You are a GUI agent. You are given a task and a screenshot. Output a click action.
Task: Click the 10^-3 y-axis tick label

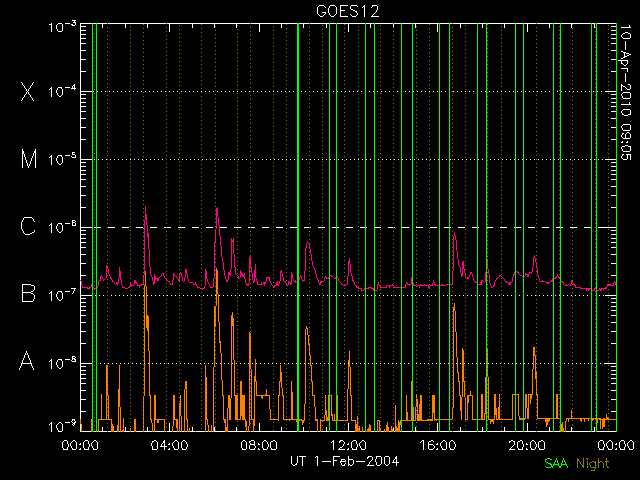click(x=62, y=27)
